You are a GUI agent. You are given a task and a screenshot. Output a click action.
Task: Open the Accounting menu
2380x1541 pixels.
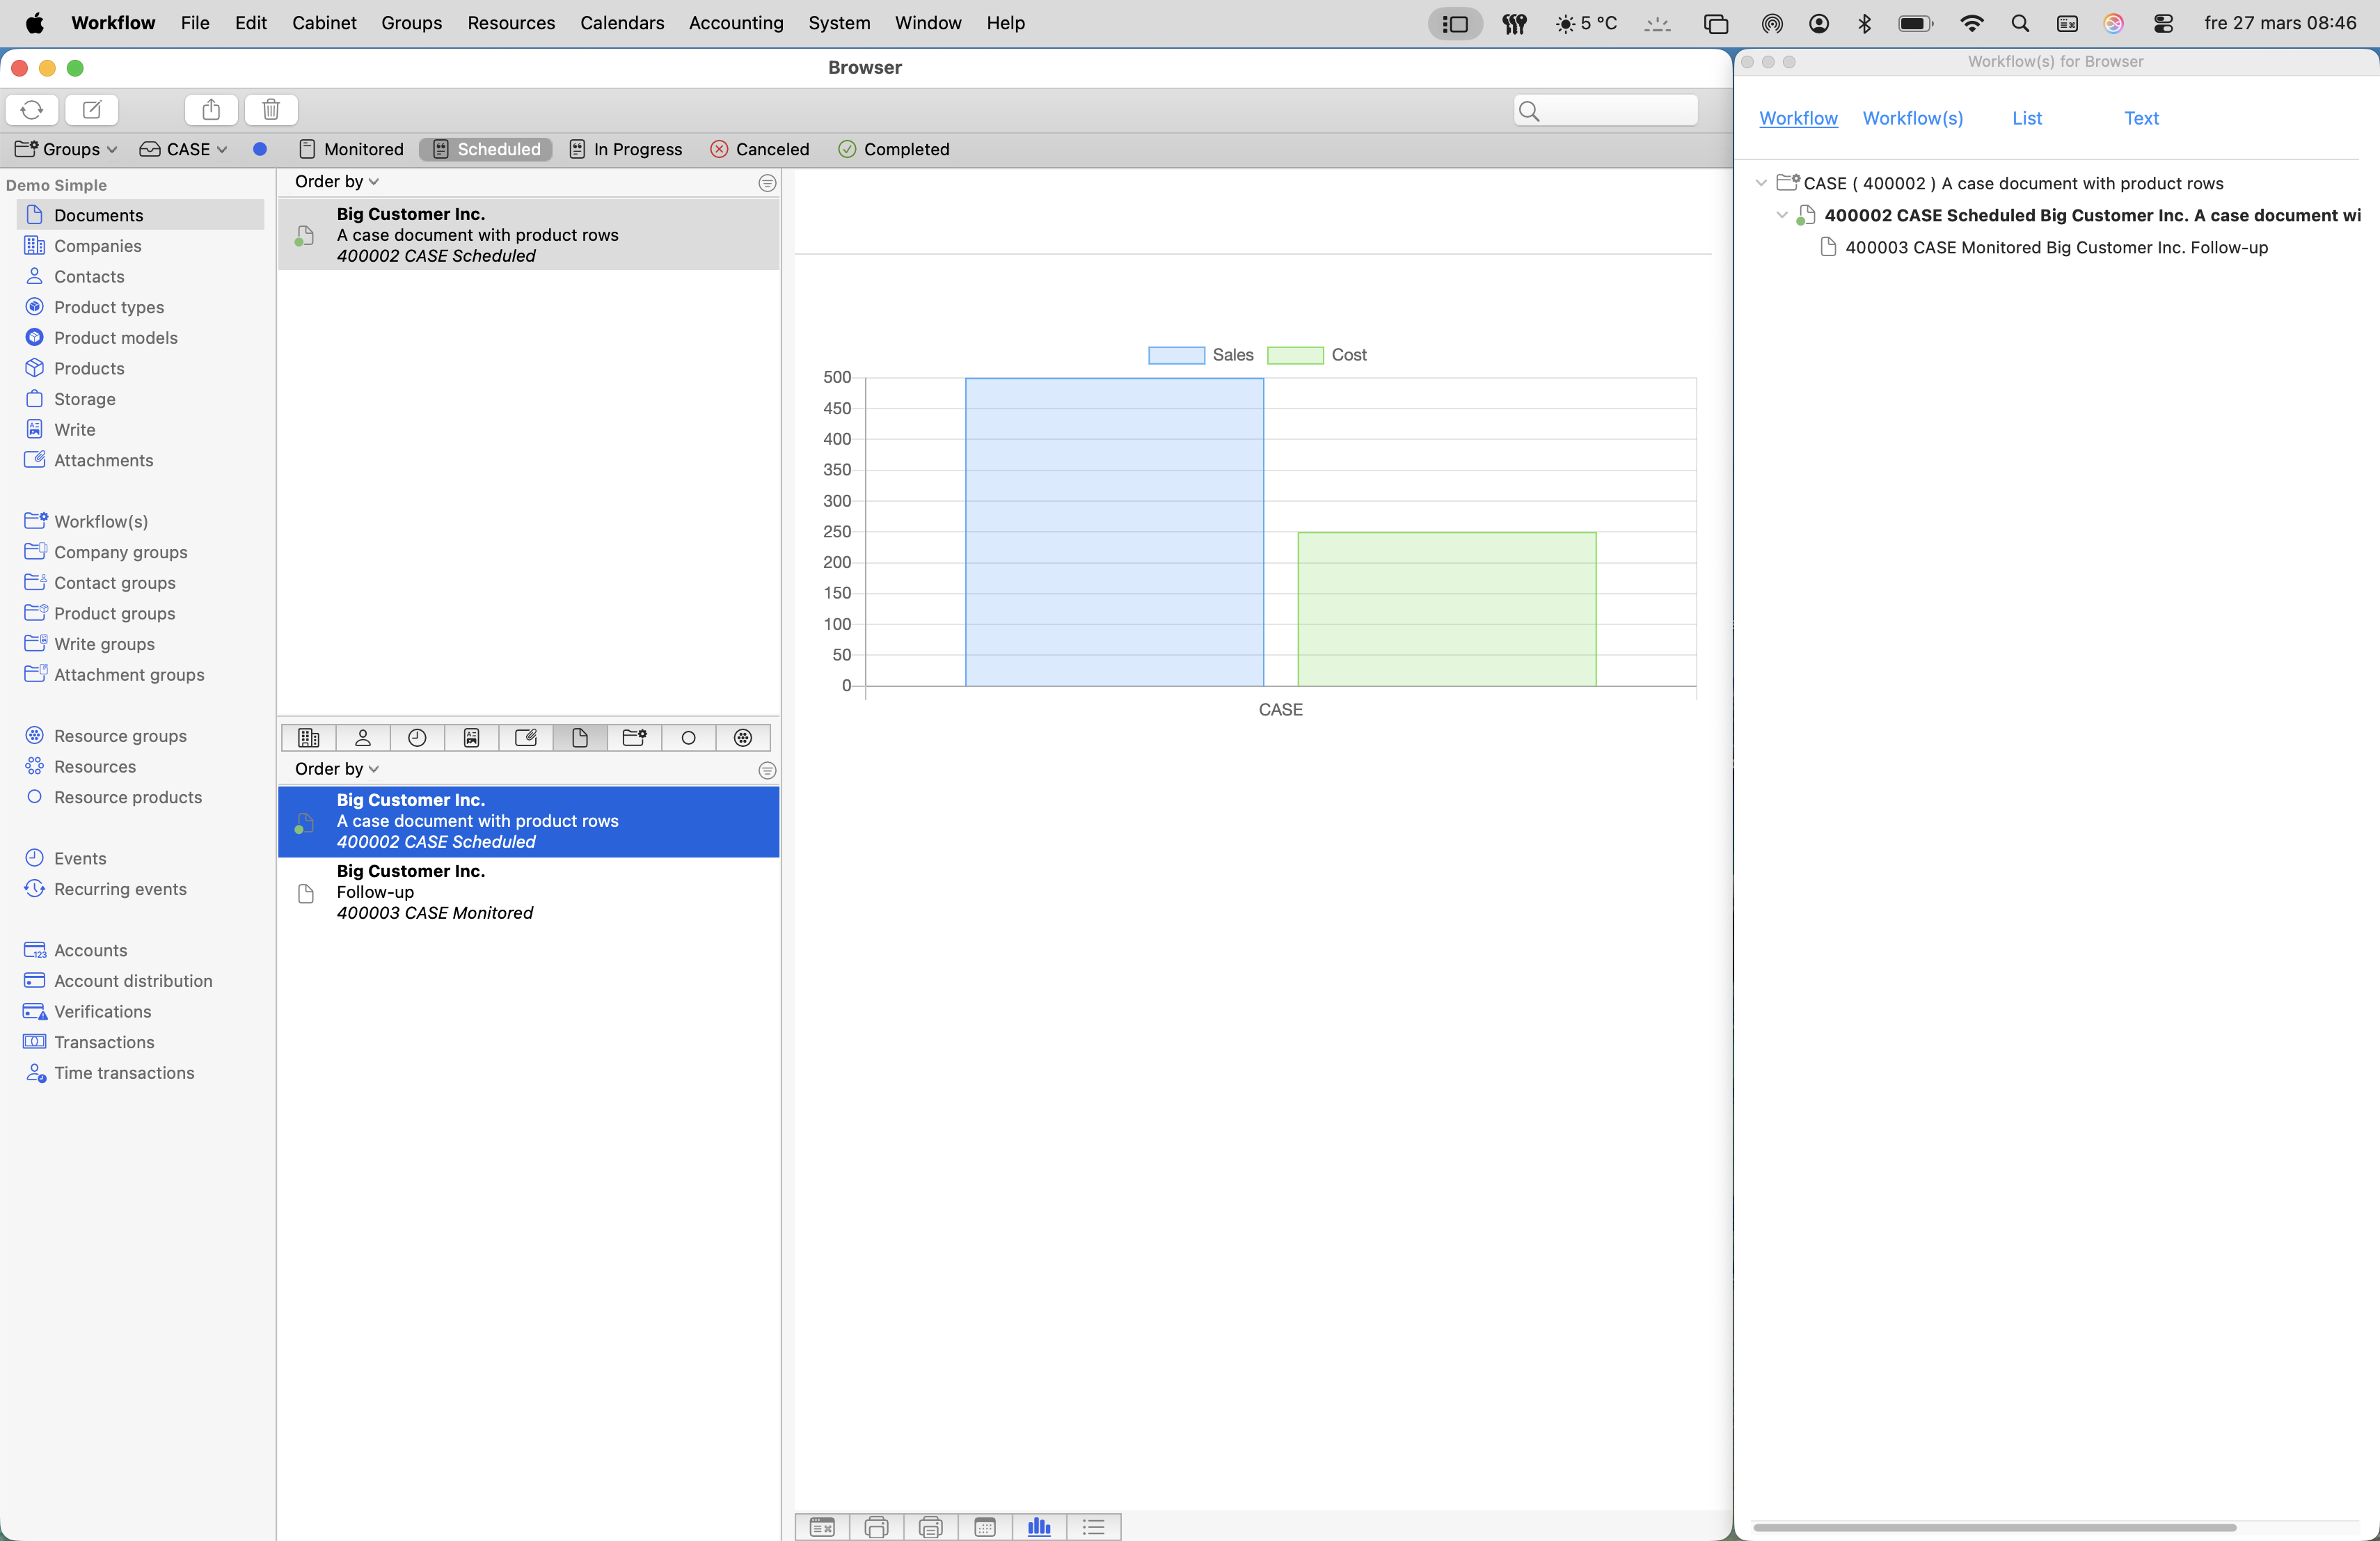(735, 22)
